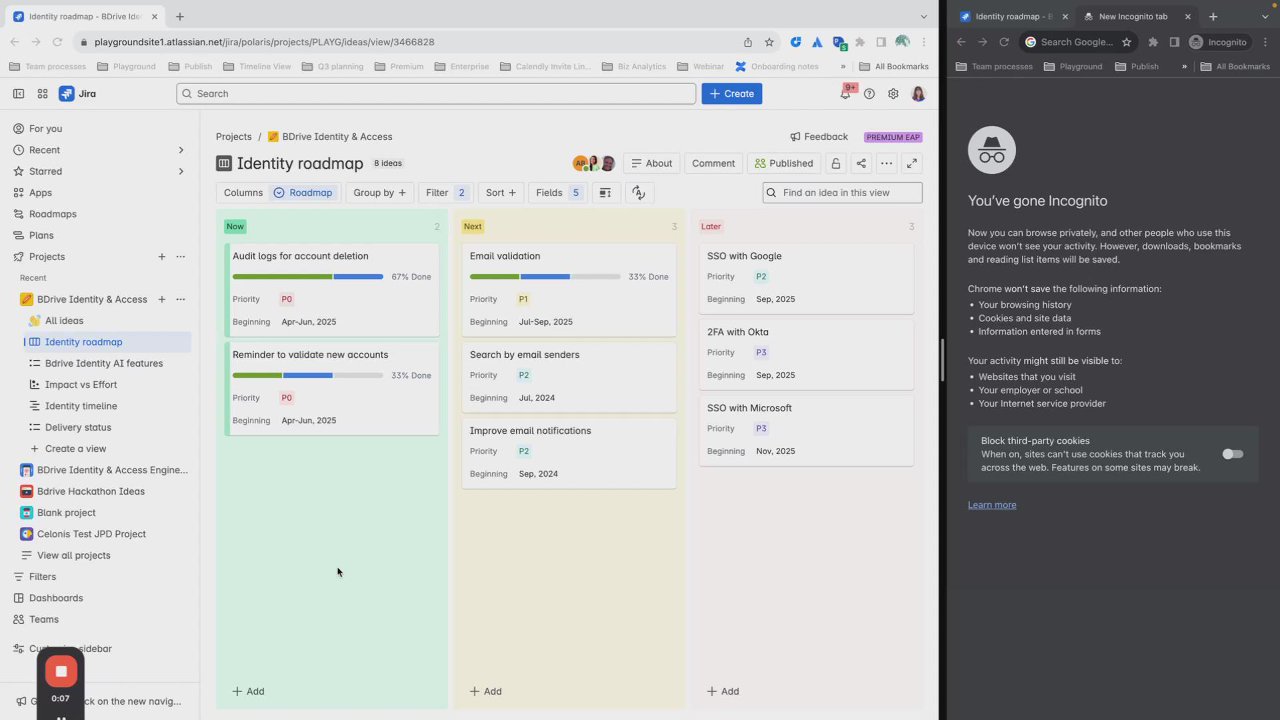Image resolution: width=1280 pixels, height=720 pixels.
Task: Click the autosave view icon
Action: [x=638, y=192]
